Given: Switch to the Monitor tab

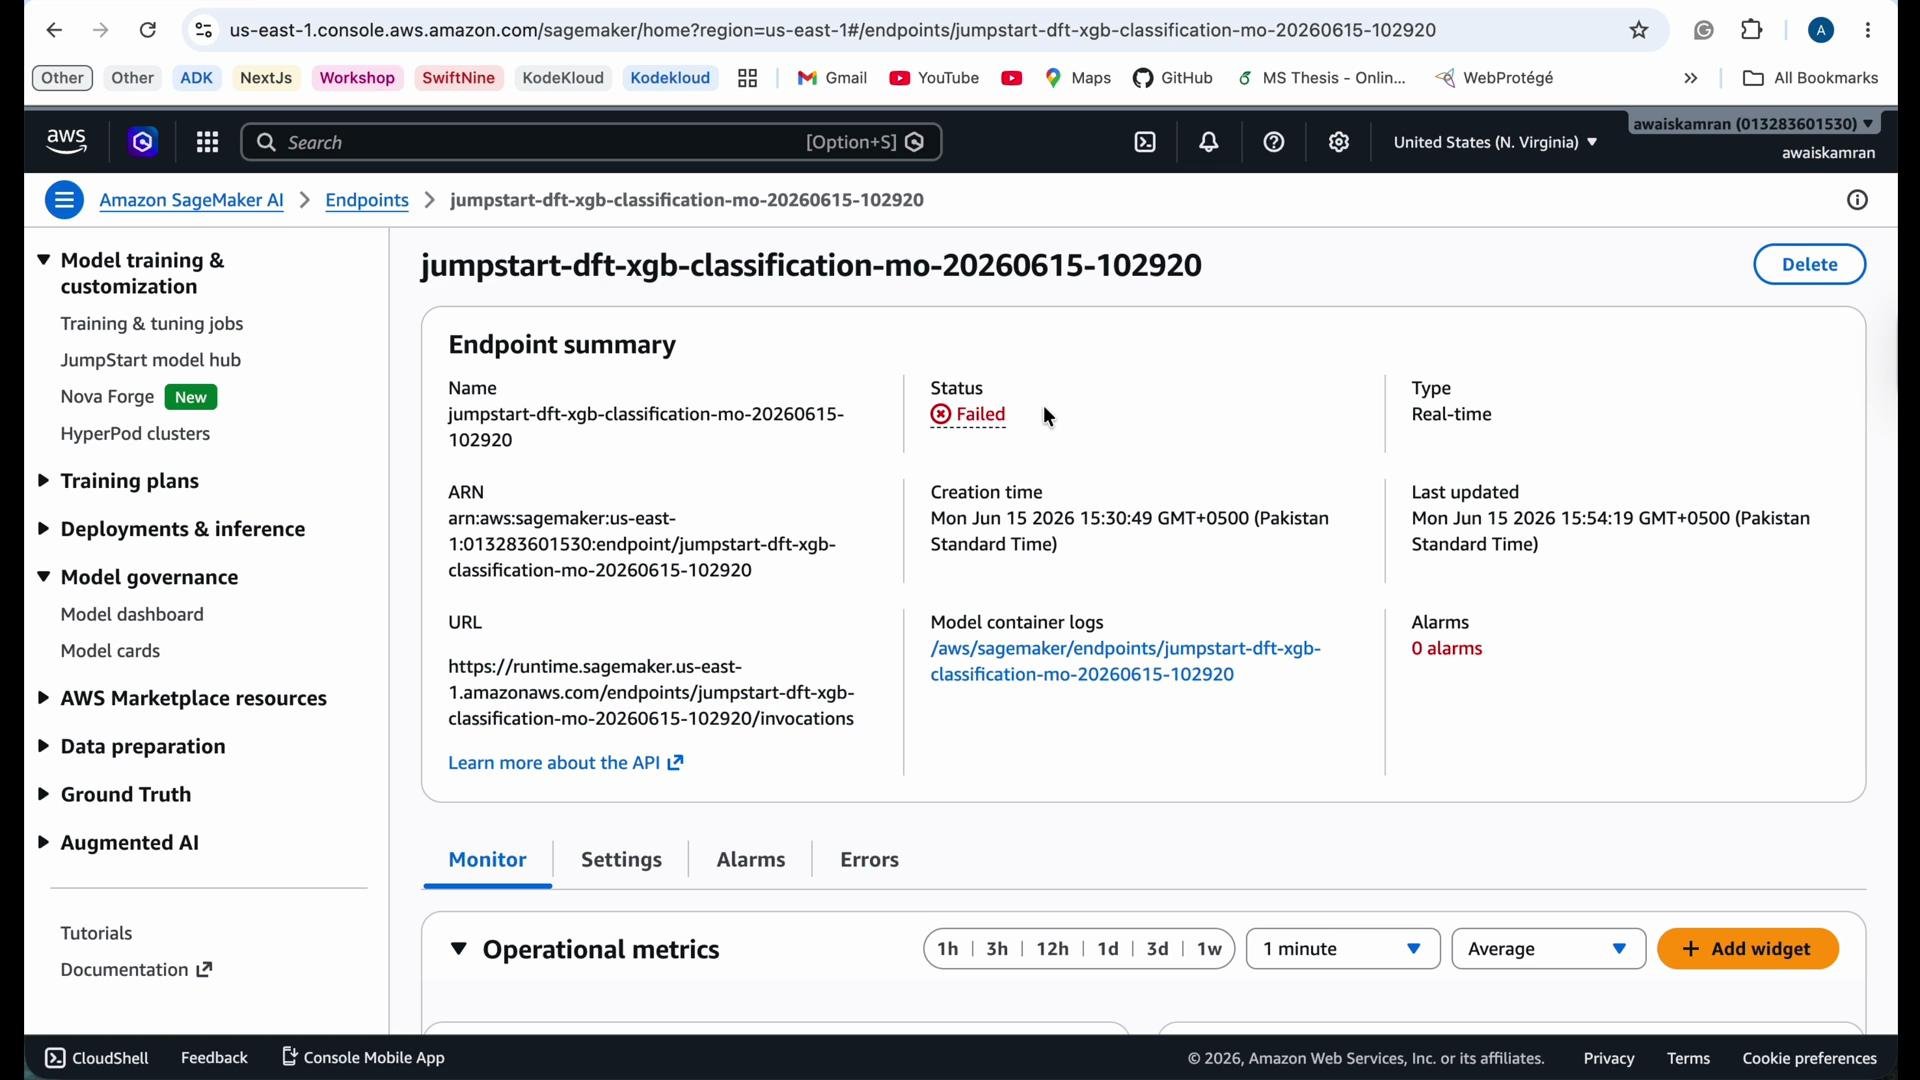Looking at the screenshot, I should (x=487, y=860).
